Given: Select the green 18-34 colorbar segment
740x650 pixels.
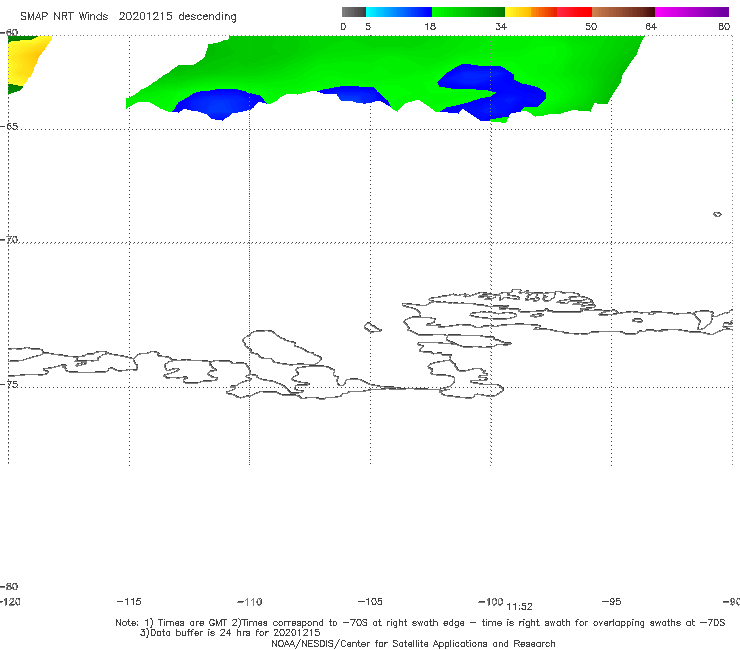Looking at the screenshot, I should click(x=468, y=12).
